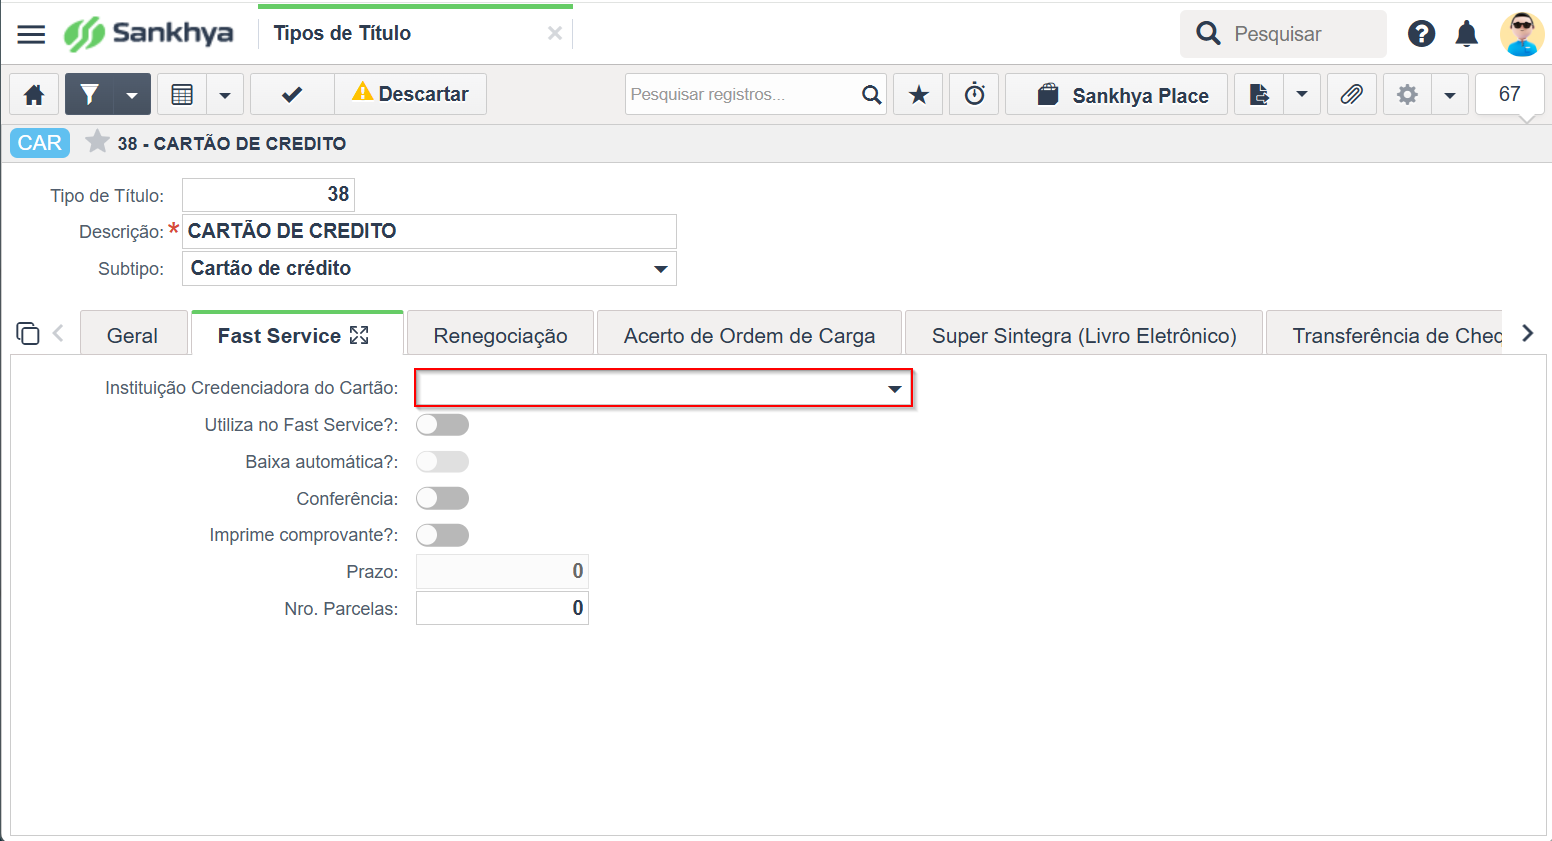Open the stopwatch timer icon

point(974,95)
